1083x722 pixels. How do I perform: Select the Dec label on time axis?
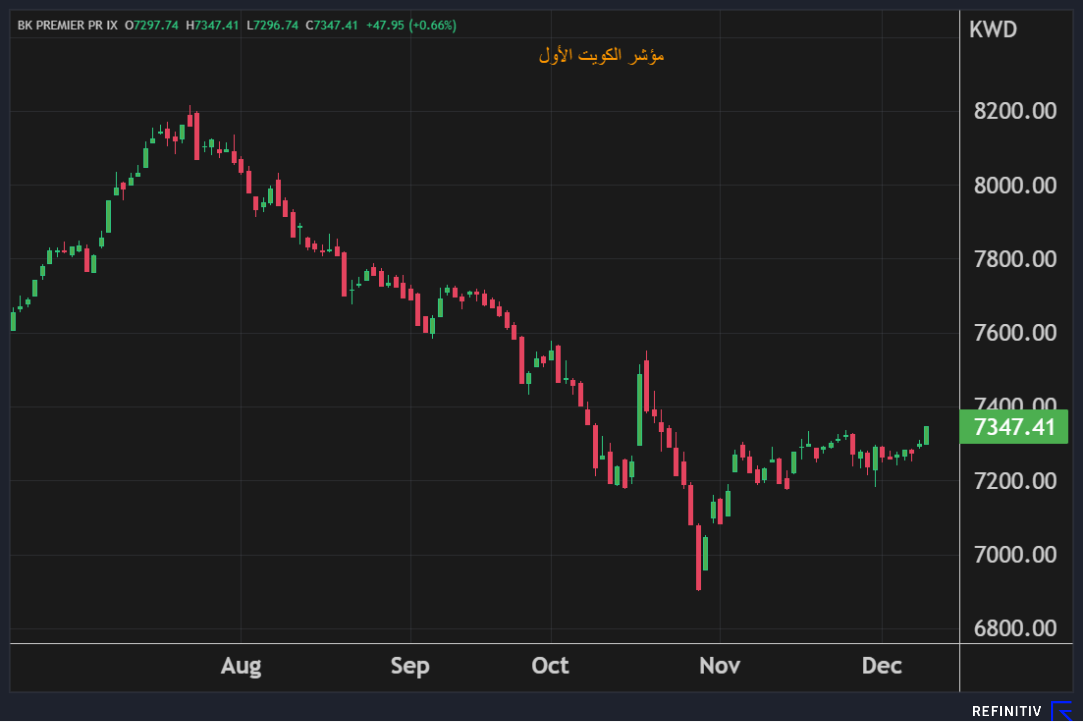(882, 666)
